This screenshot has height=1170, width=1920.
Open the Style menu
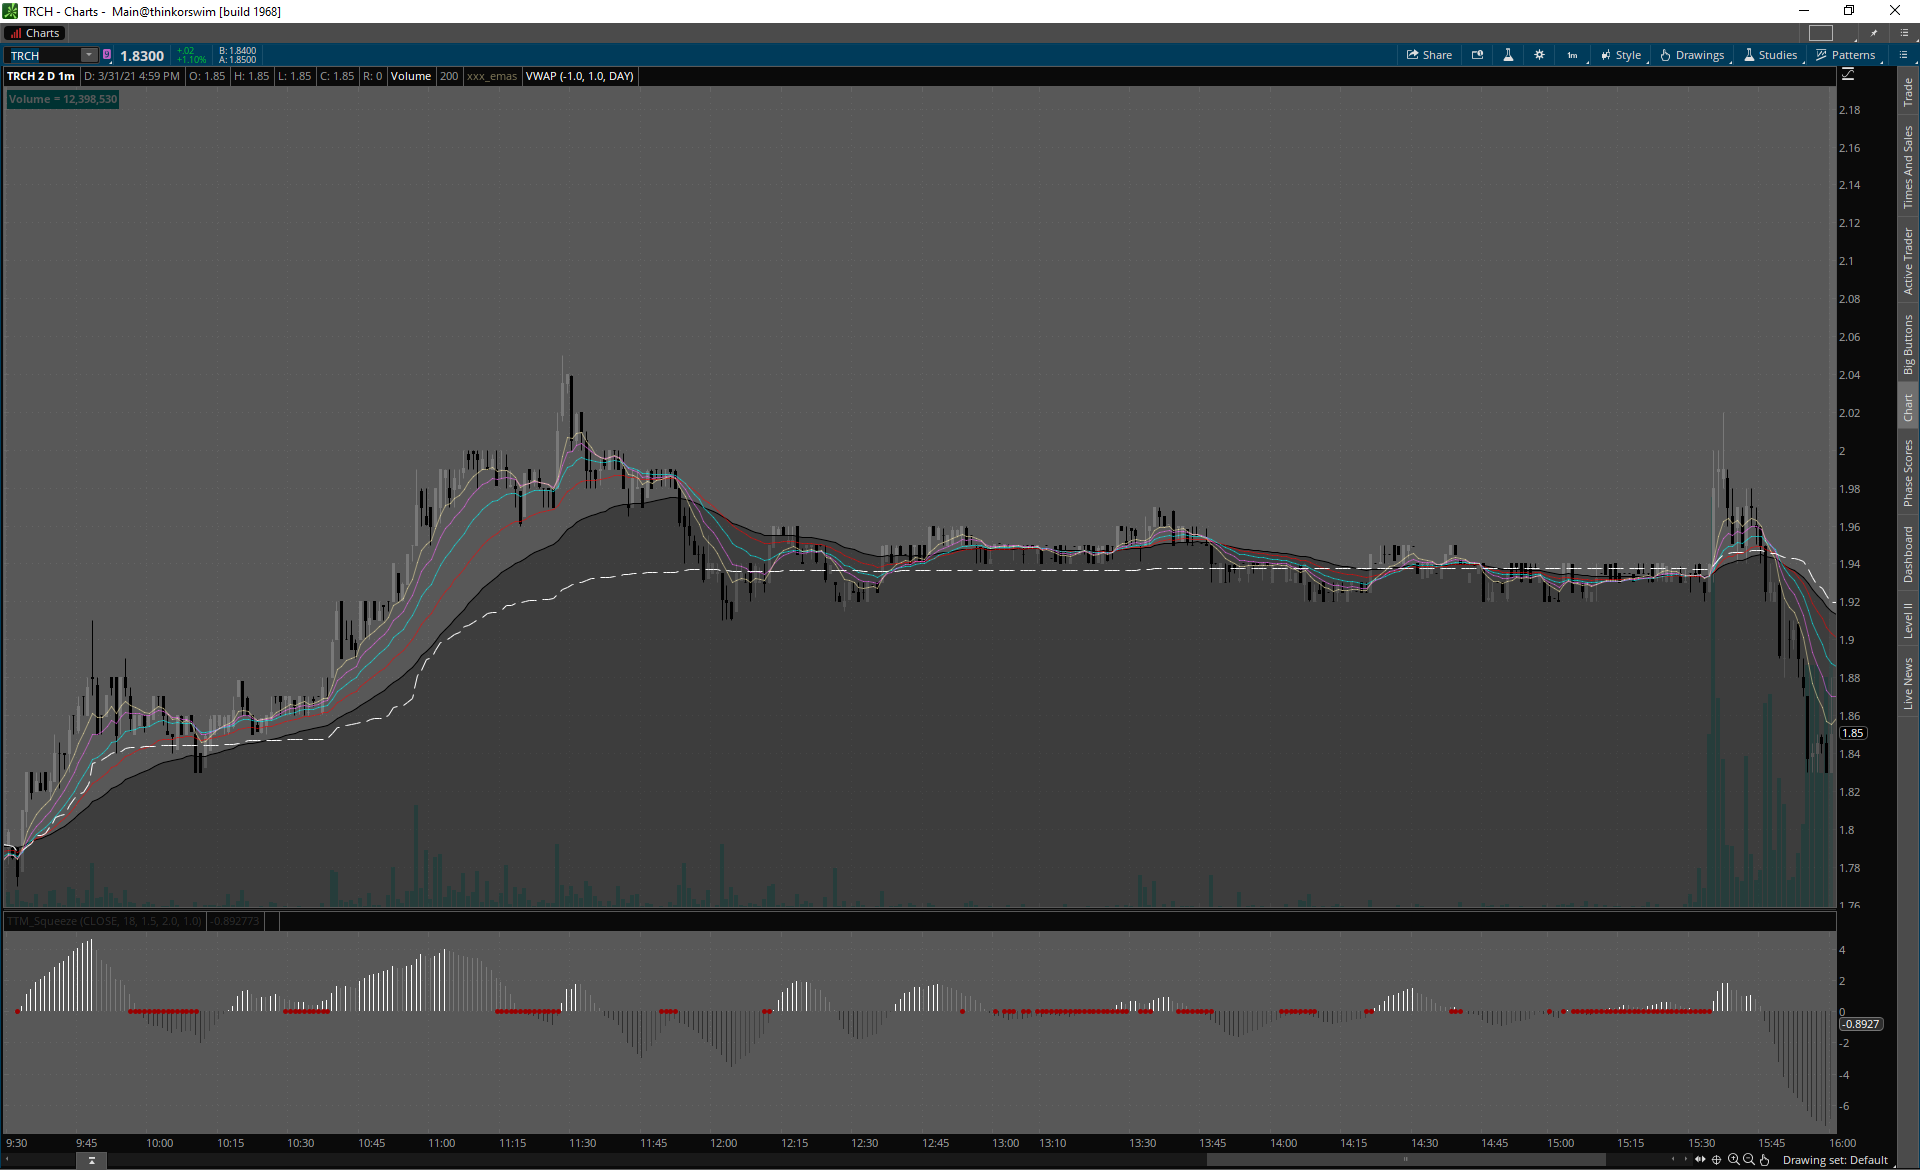click(1621, 55)
